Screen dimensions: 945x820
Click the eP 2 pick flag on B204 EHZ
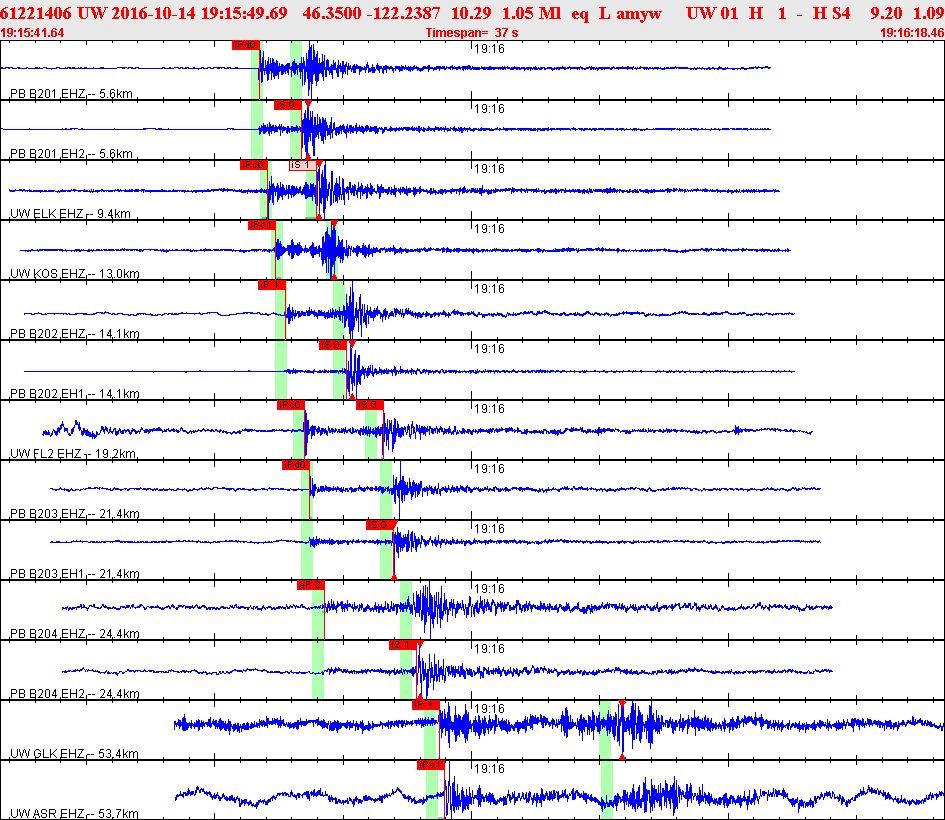(x=310, y=585)
